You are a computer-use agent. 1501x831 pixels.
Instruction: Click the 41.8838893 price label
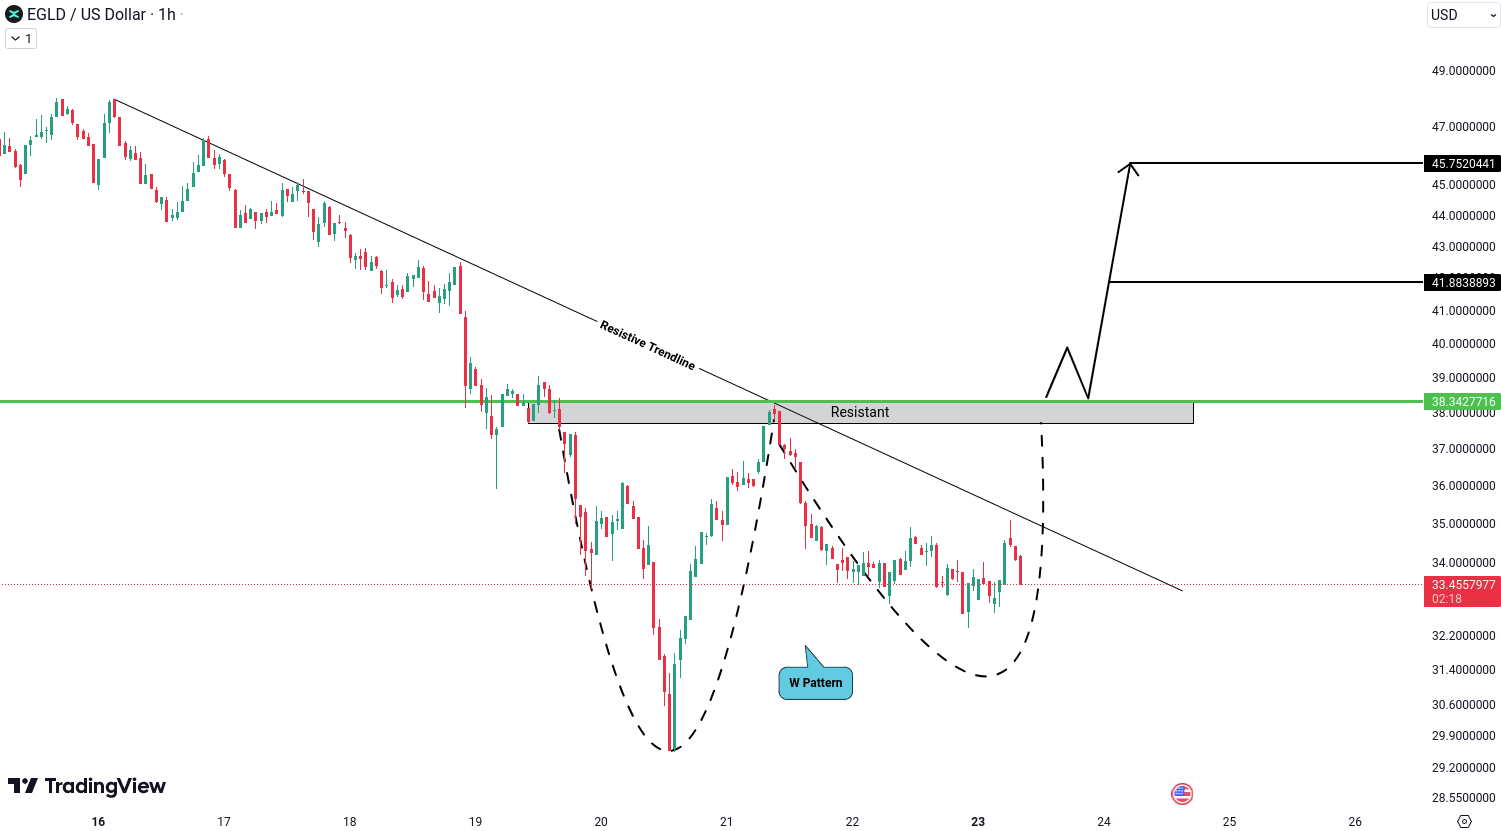[1462, 283]
